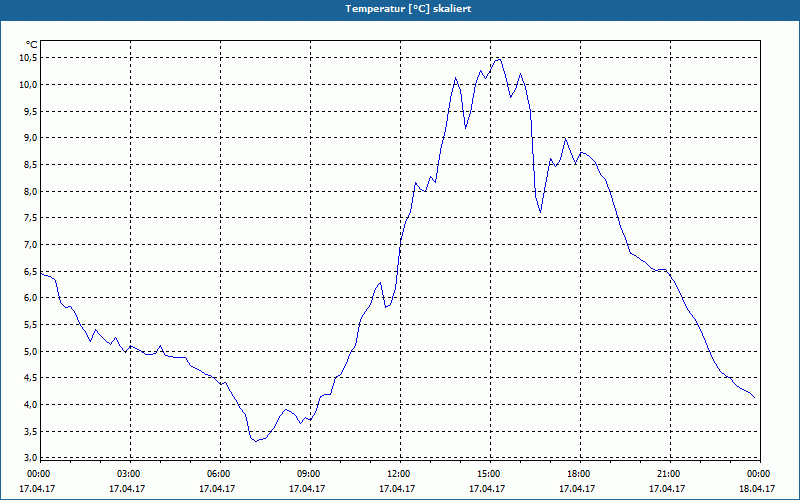Image resolution: width=800 pixels, height=500 pixels.
Task: Select the 10,5 y-axis label
Action: click(29, 58)
